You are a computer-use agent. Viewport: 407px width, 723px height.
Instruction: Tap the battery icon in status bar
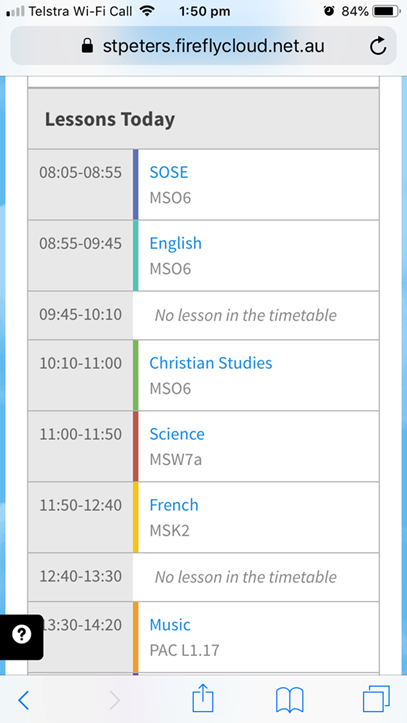tap(386, 12)
